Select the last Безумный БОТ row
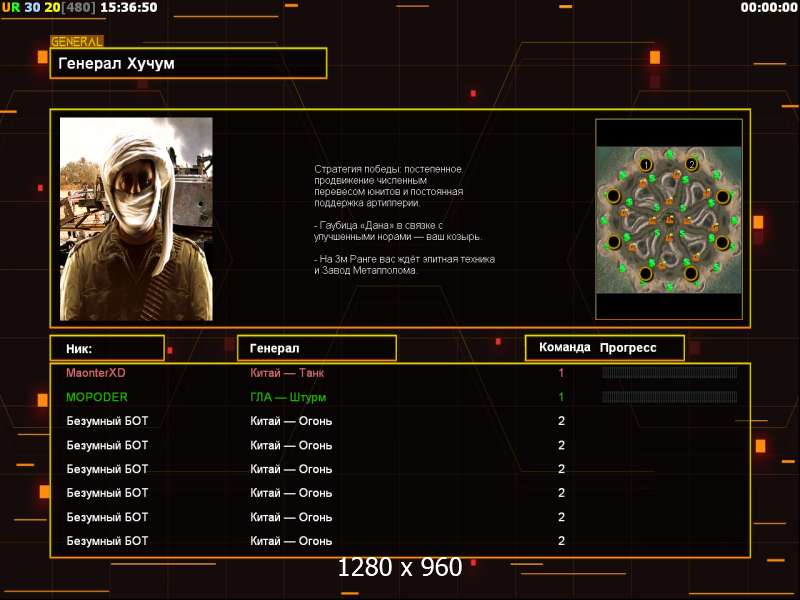This screenshot has width=800, height=600. pos(400,541)
